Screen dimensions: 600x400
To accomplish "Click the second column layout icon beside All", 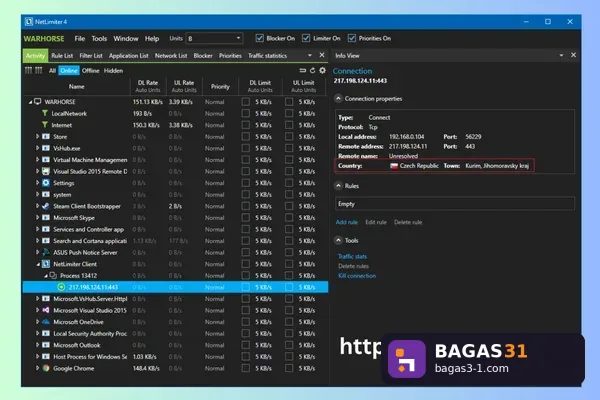I will point(39,70).
